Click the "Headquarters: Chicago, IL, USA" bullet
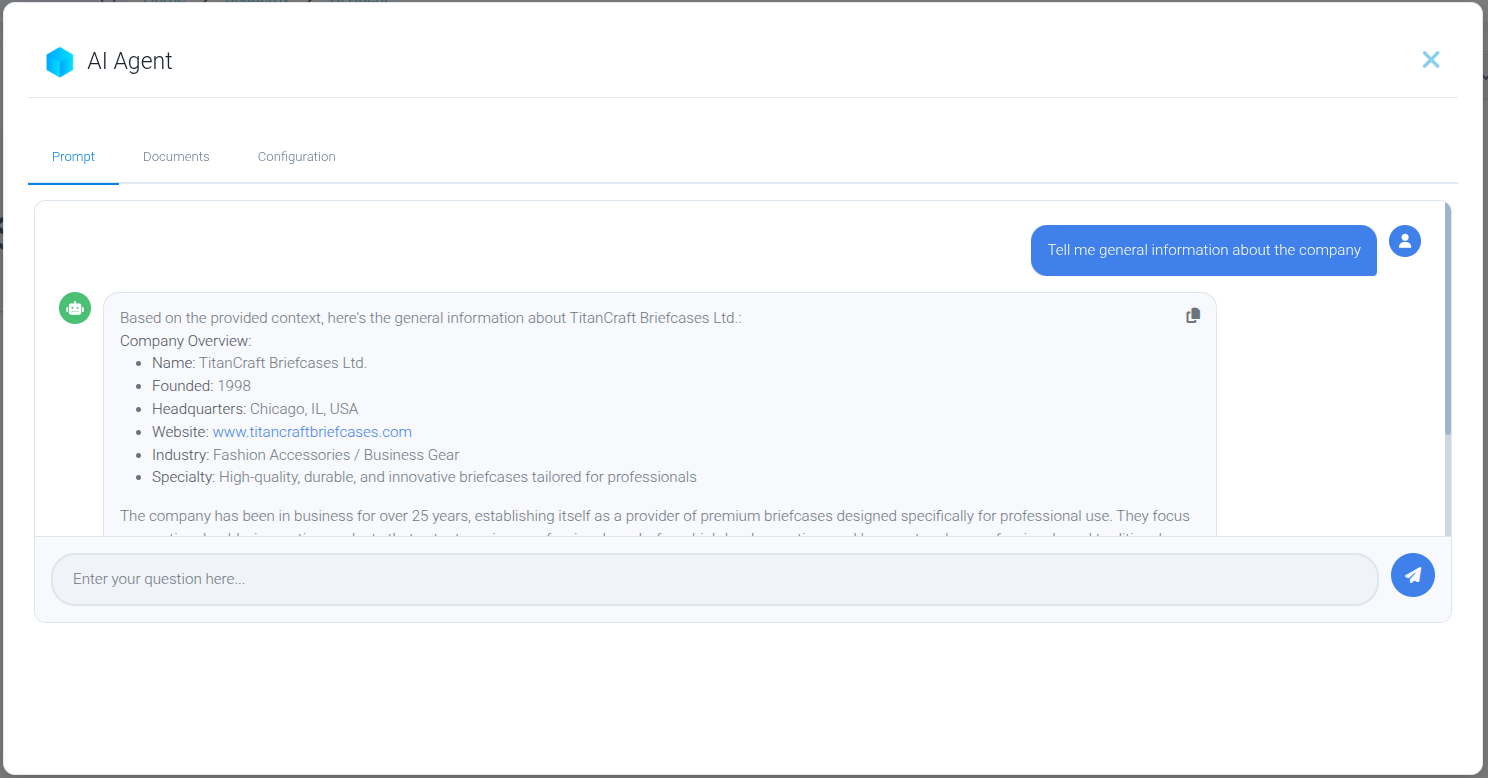Screen dimensions: 1488x778 coord(254,409)
